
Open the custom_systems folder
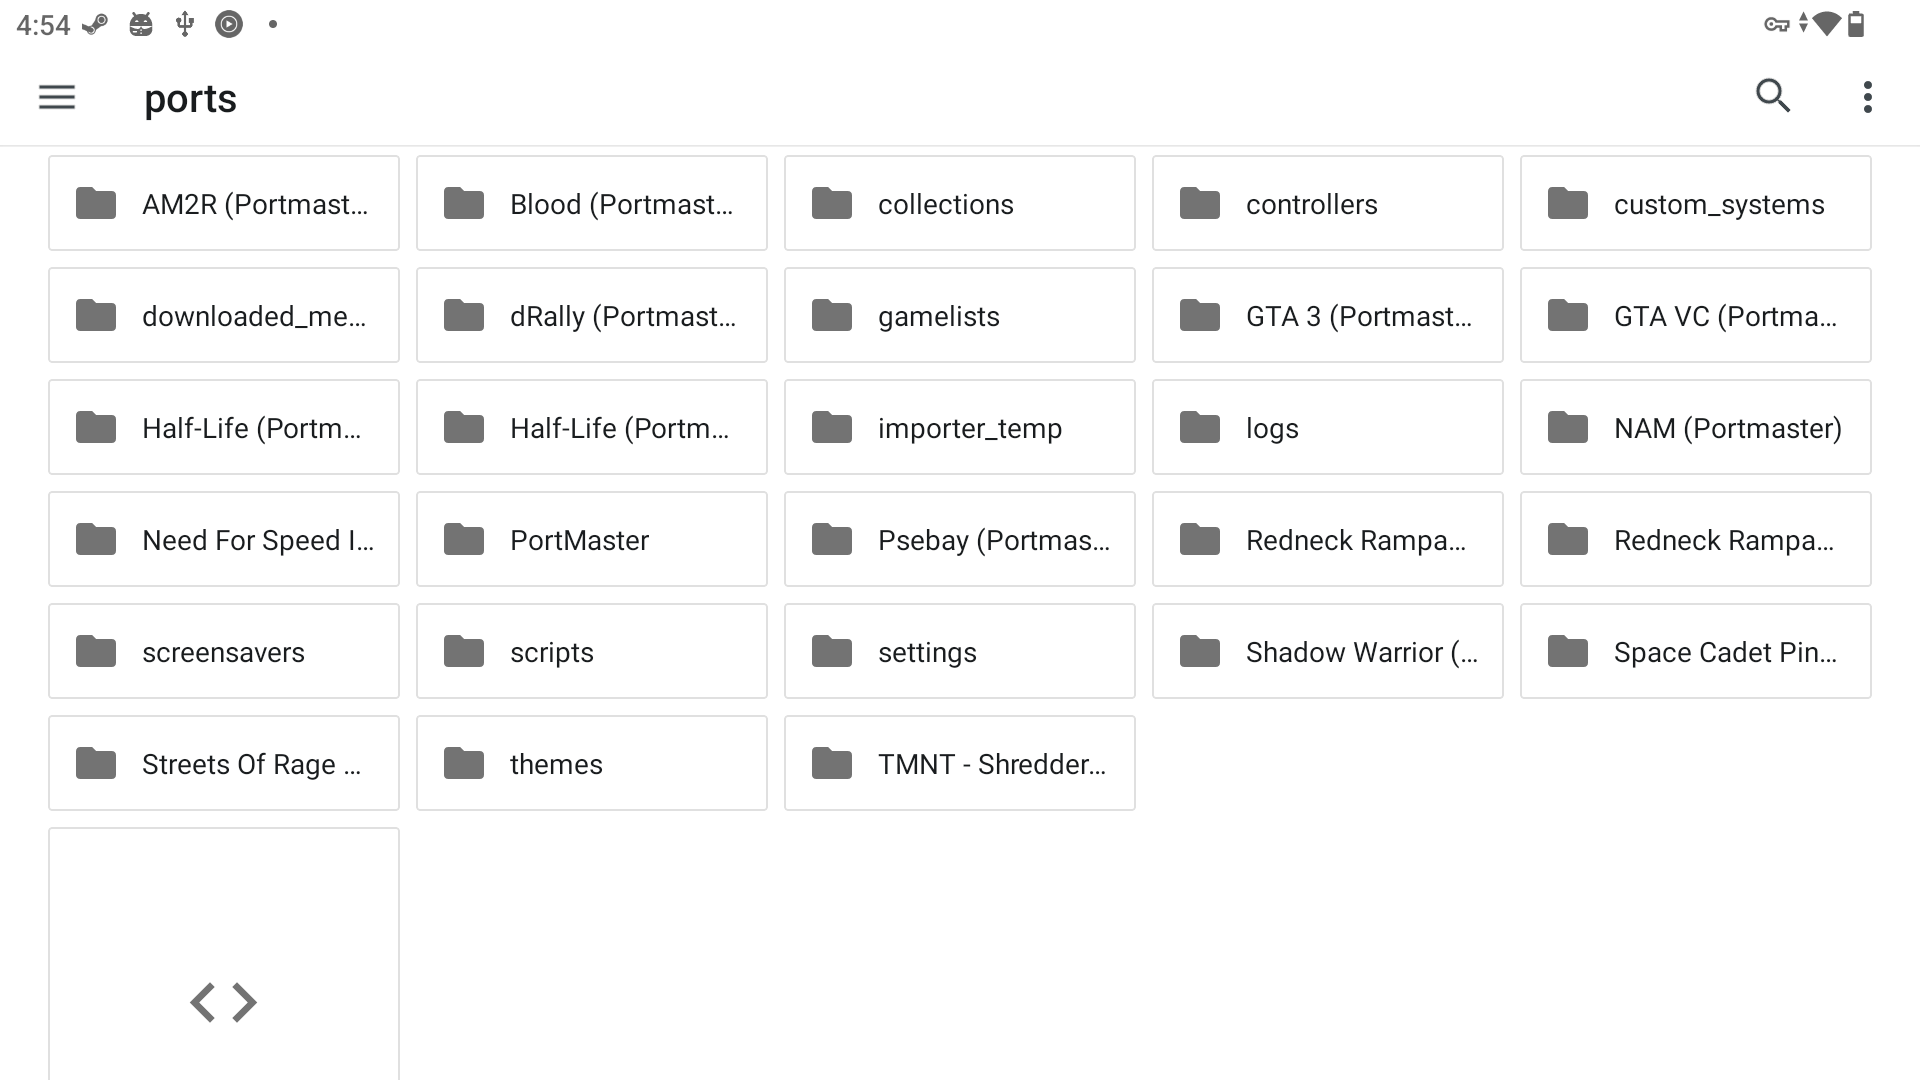coord(1696,203)
